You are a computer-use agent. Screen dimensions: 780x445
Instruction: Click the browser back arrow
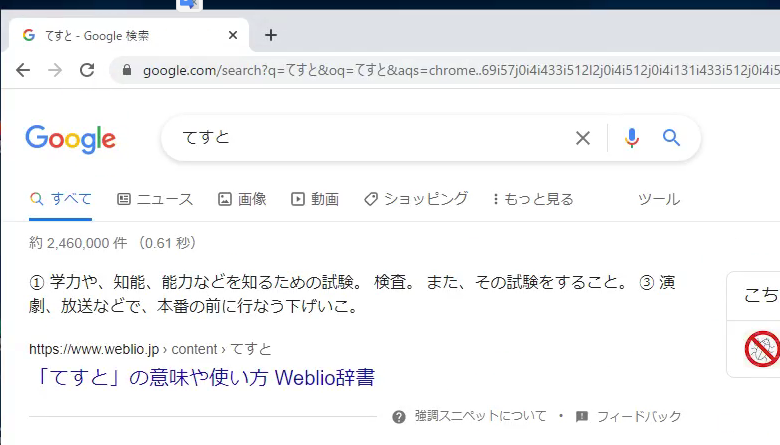pos(23,70)
